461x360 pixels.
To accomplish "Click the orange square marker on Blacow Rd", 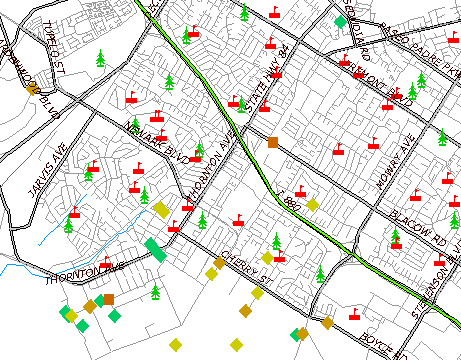I will (273, 142).
